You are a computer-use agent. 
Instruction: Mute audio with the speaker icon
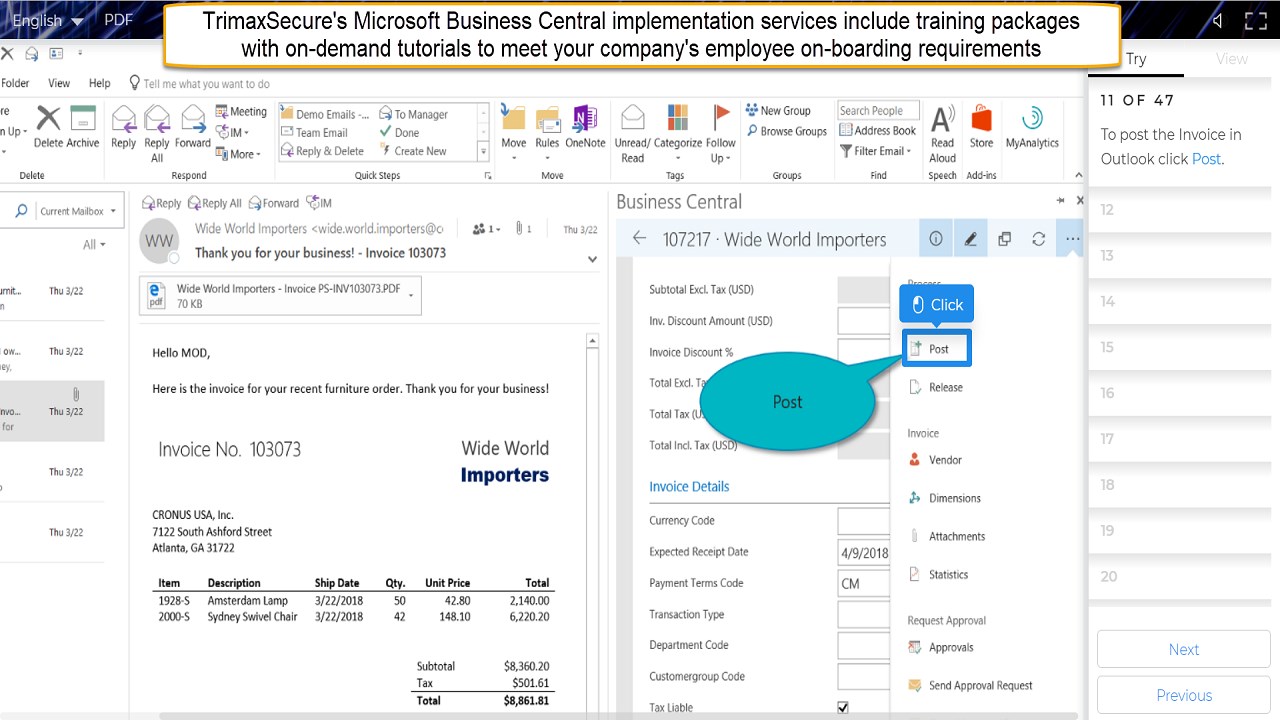point(1217,21)
